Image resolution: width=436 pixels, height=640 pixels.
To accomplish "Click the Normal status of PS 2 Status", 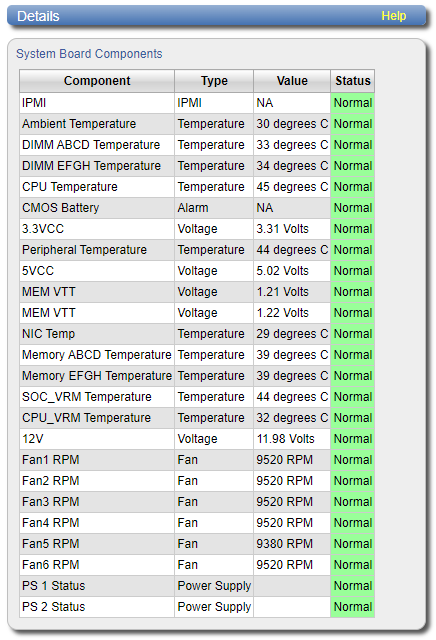I will 353,607.
